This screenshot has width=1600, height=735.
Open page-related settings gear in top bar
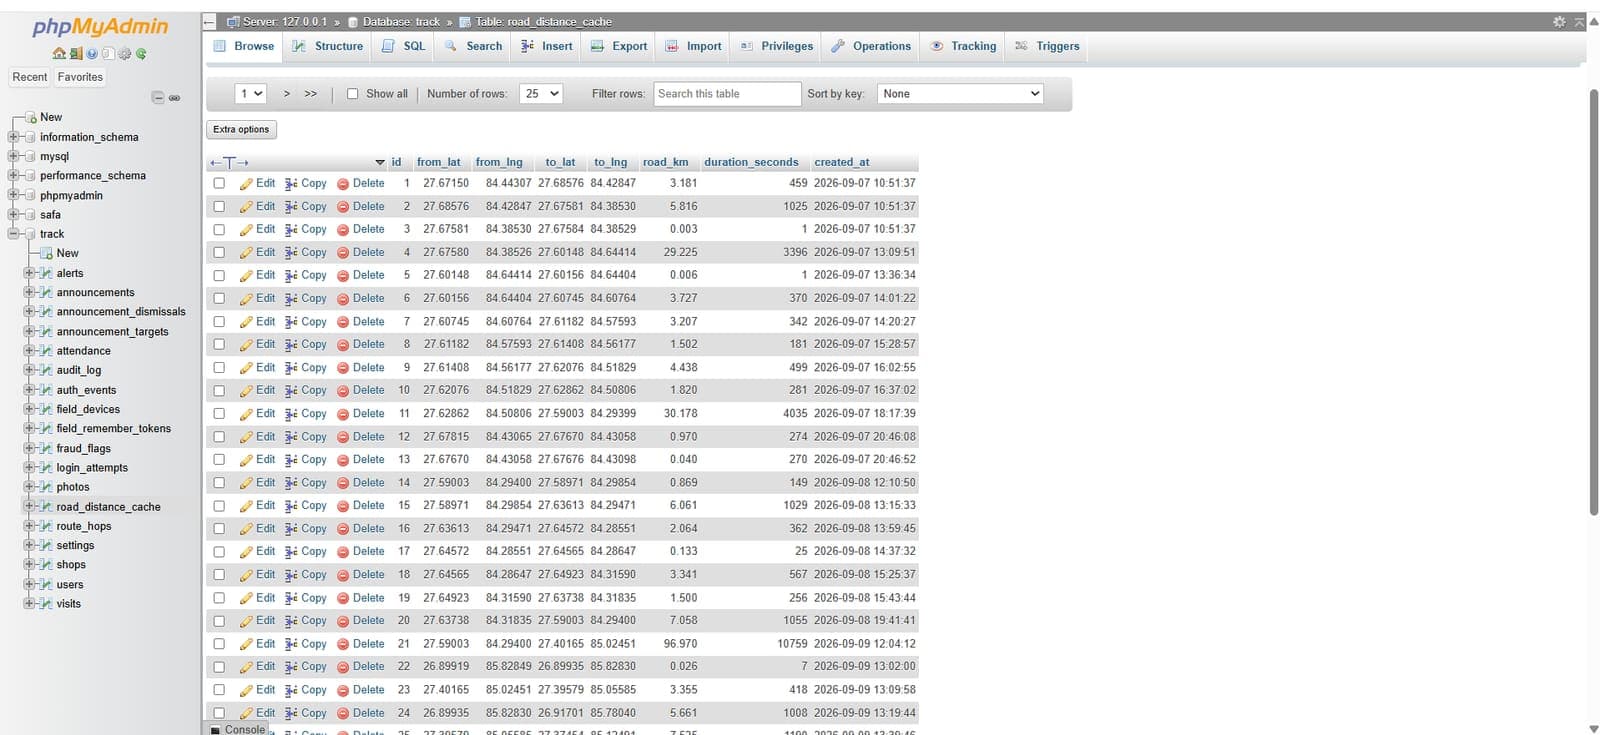(1558, 21)
